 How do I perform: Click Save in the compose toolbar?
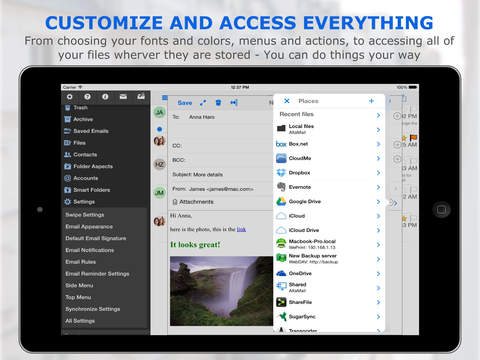pos(185,103)
